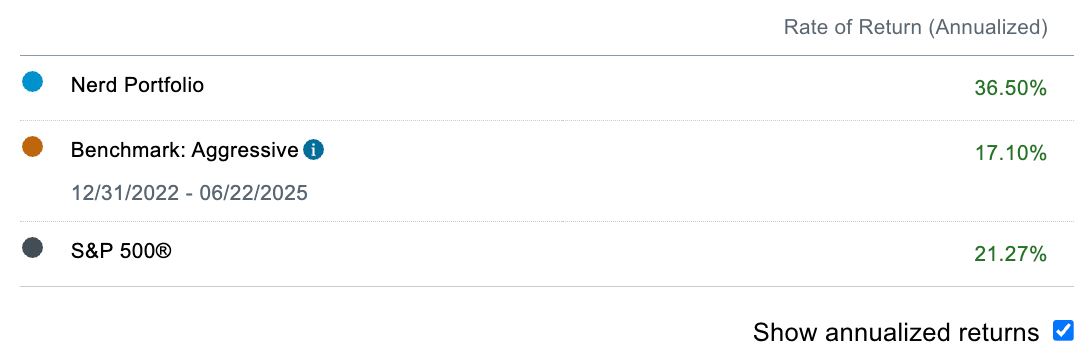This screenshot has height=360, width=1091.
Task: Click the word (Annualized) in the header
Action: coord(989,27)
